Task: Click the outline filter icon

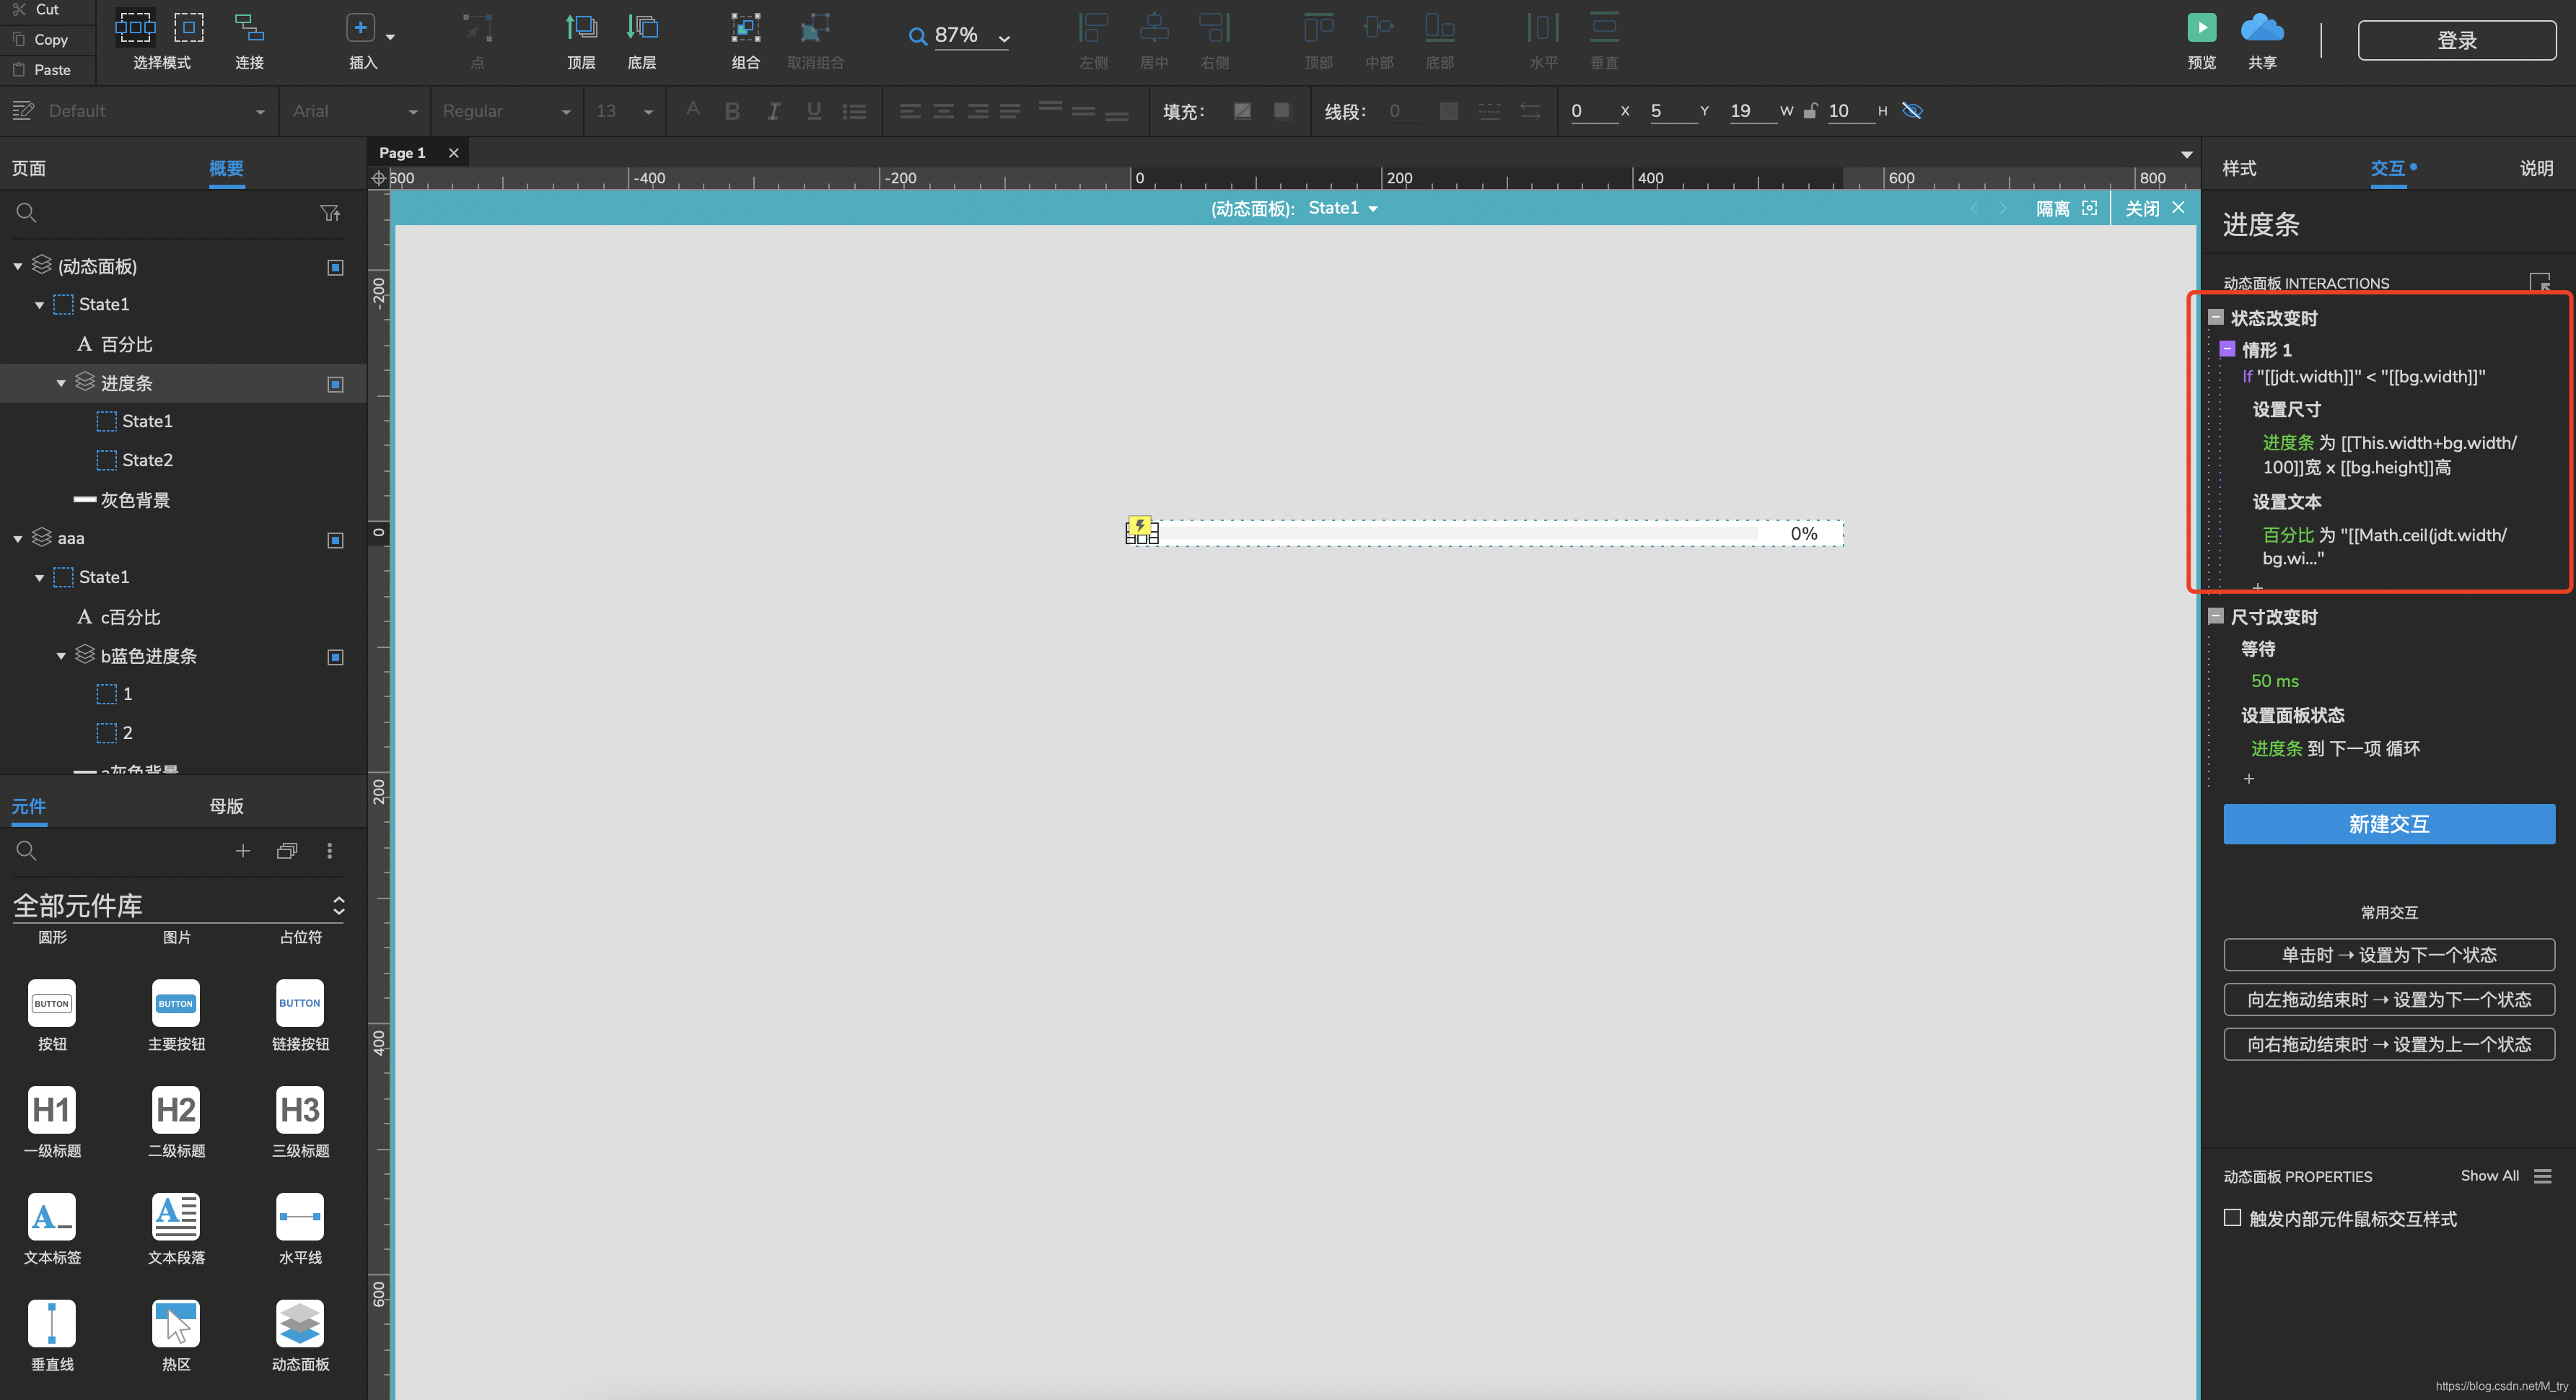Action: pyautogui.click(x=330, y=213)
